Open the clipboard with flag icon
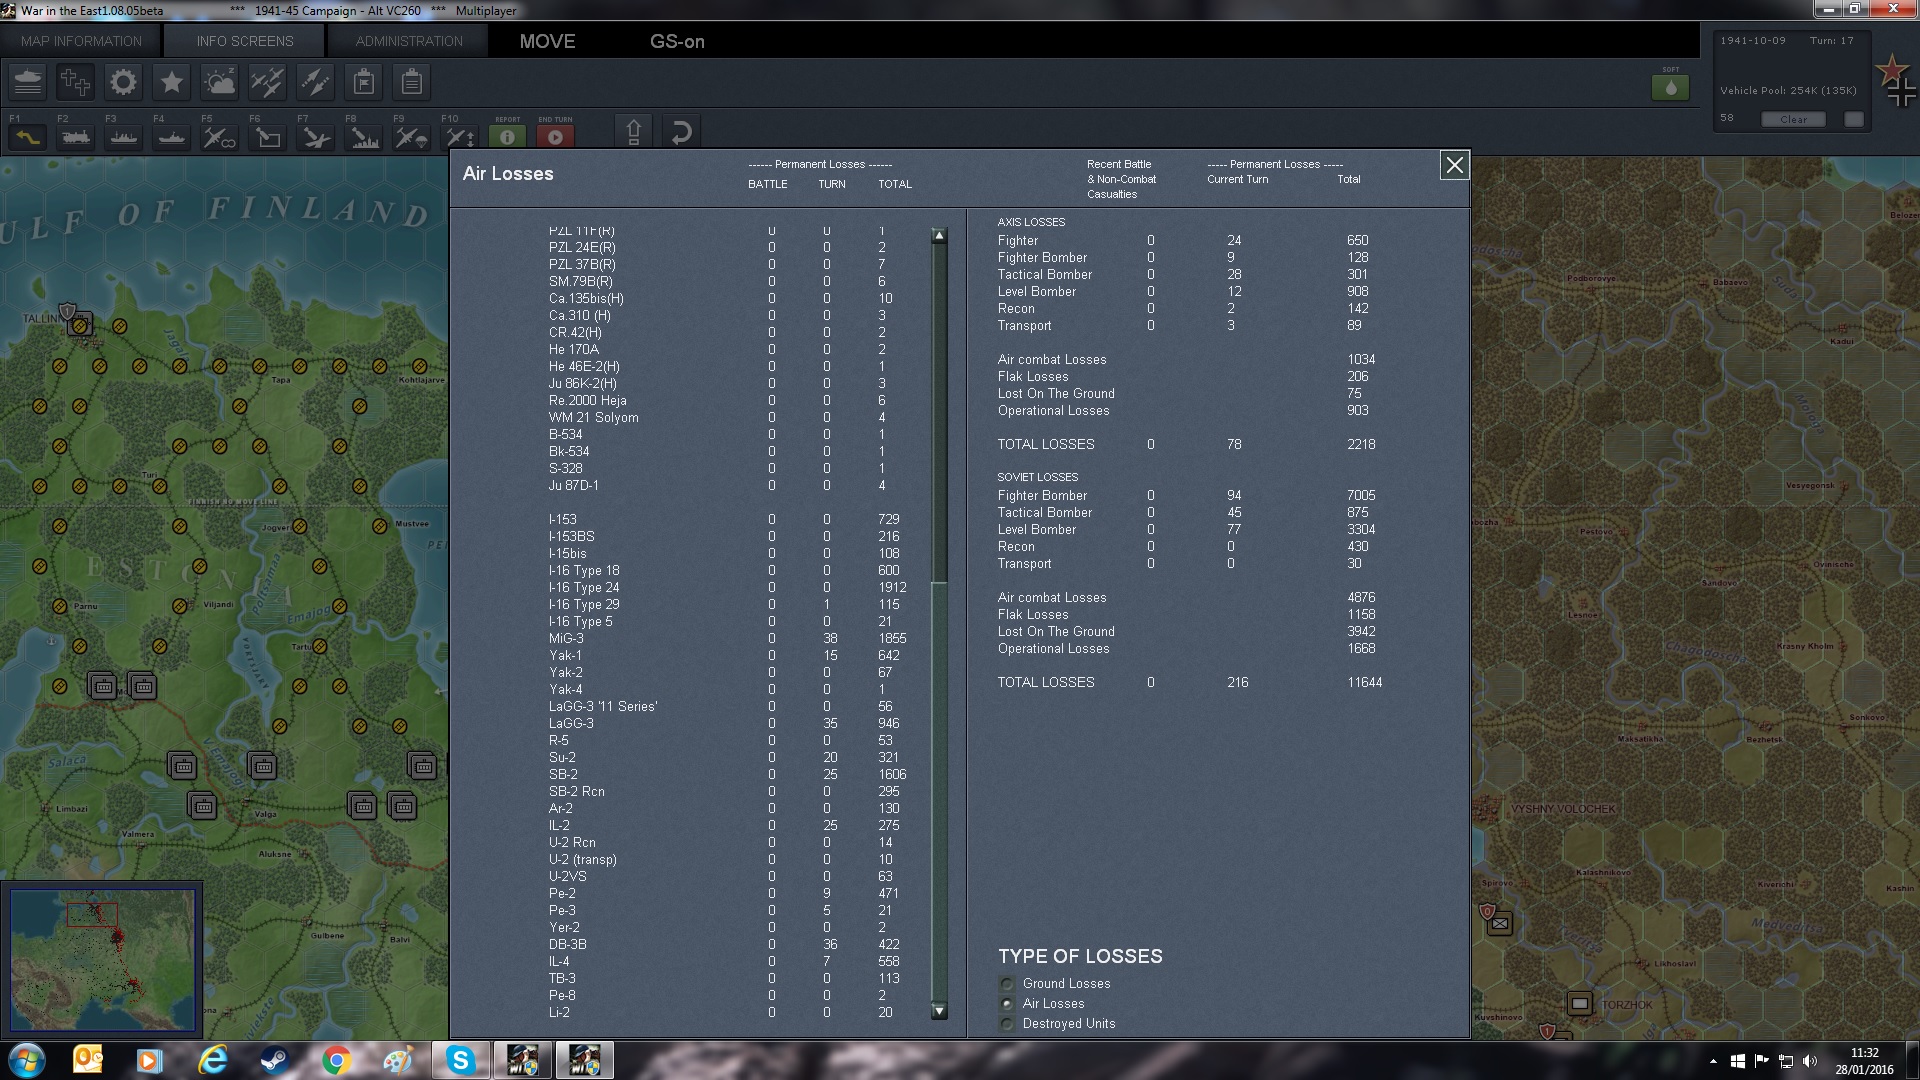Image resolution: width=1920 pixels, height=1080 pixels. click(x=364, y=82)
